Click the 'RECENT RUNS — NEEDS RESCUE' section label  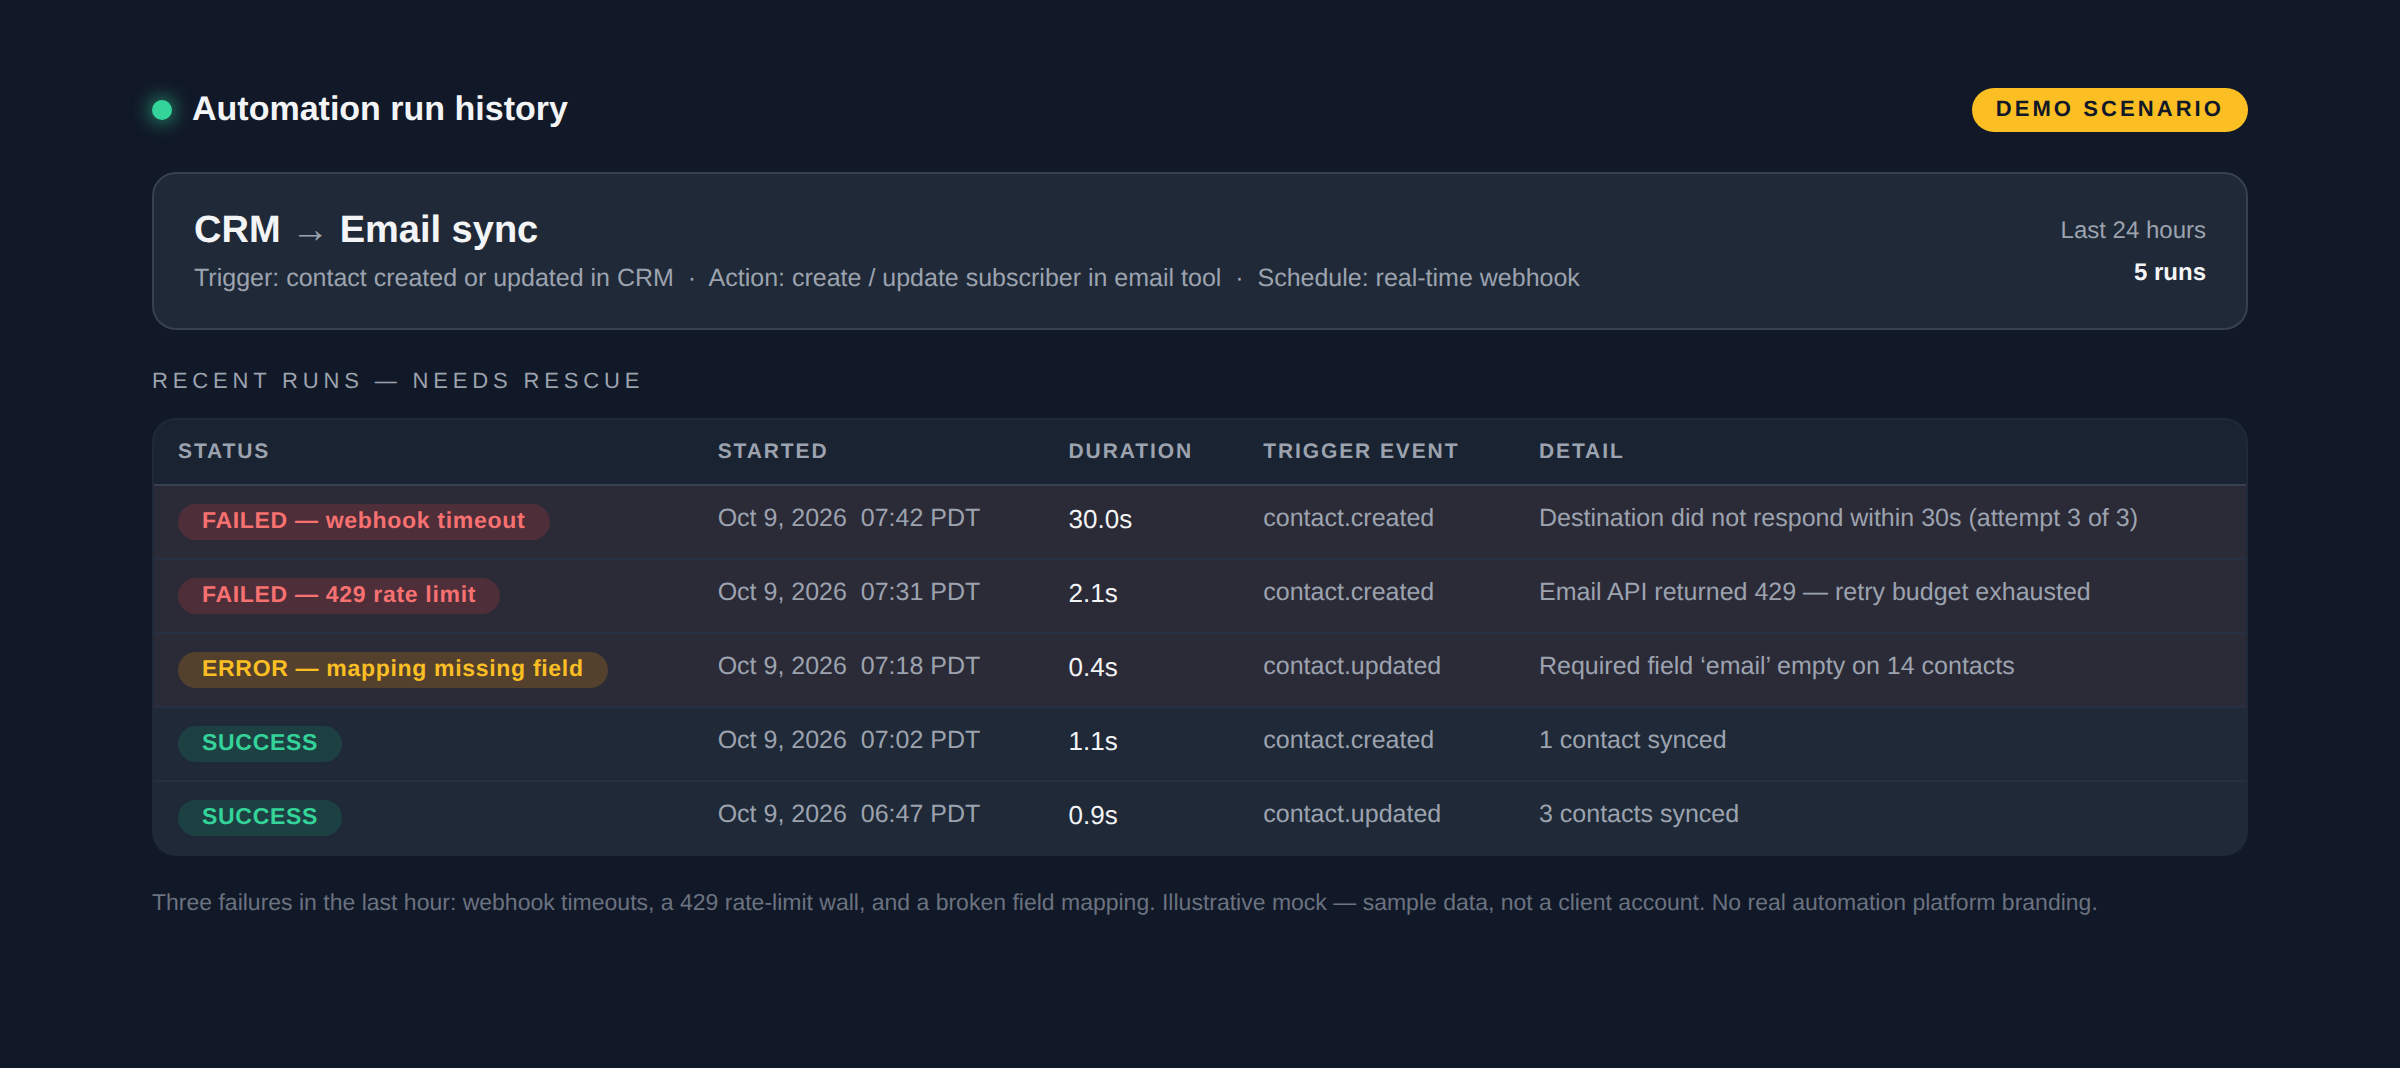point(397,381)
